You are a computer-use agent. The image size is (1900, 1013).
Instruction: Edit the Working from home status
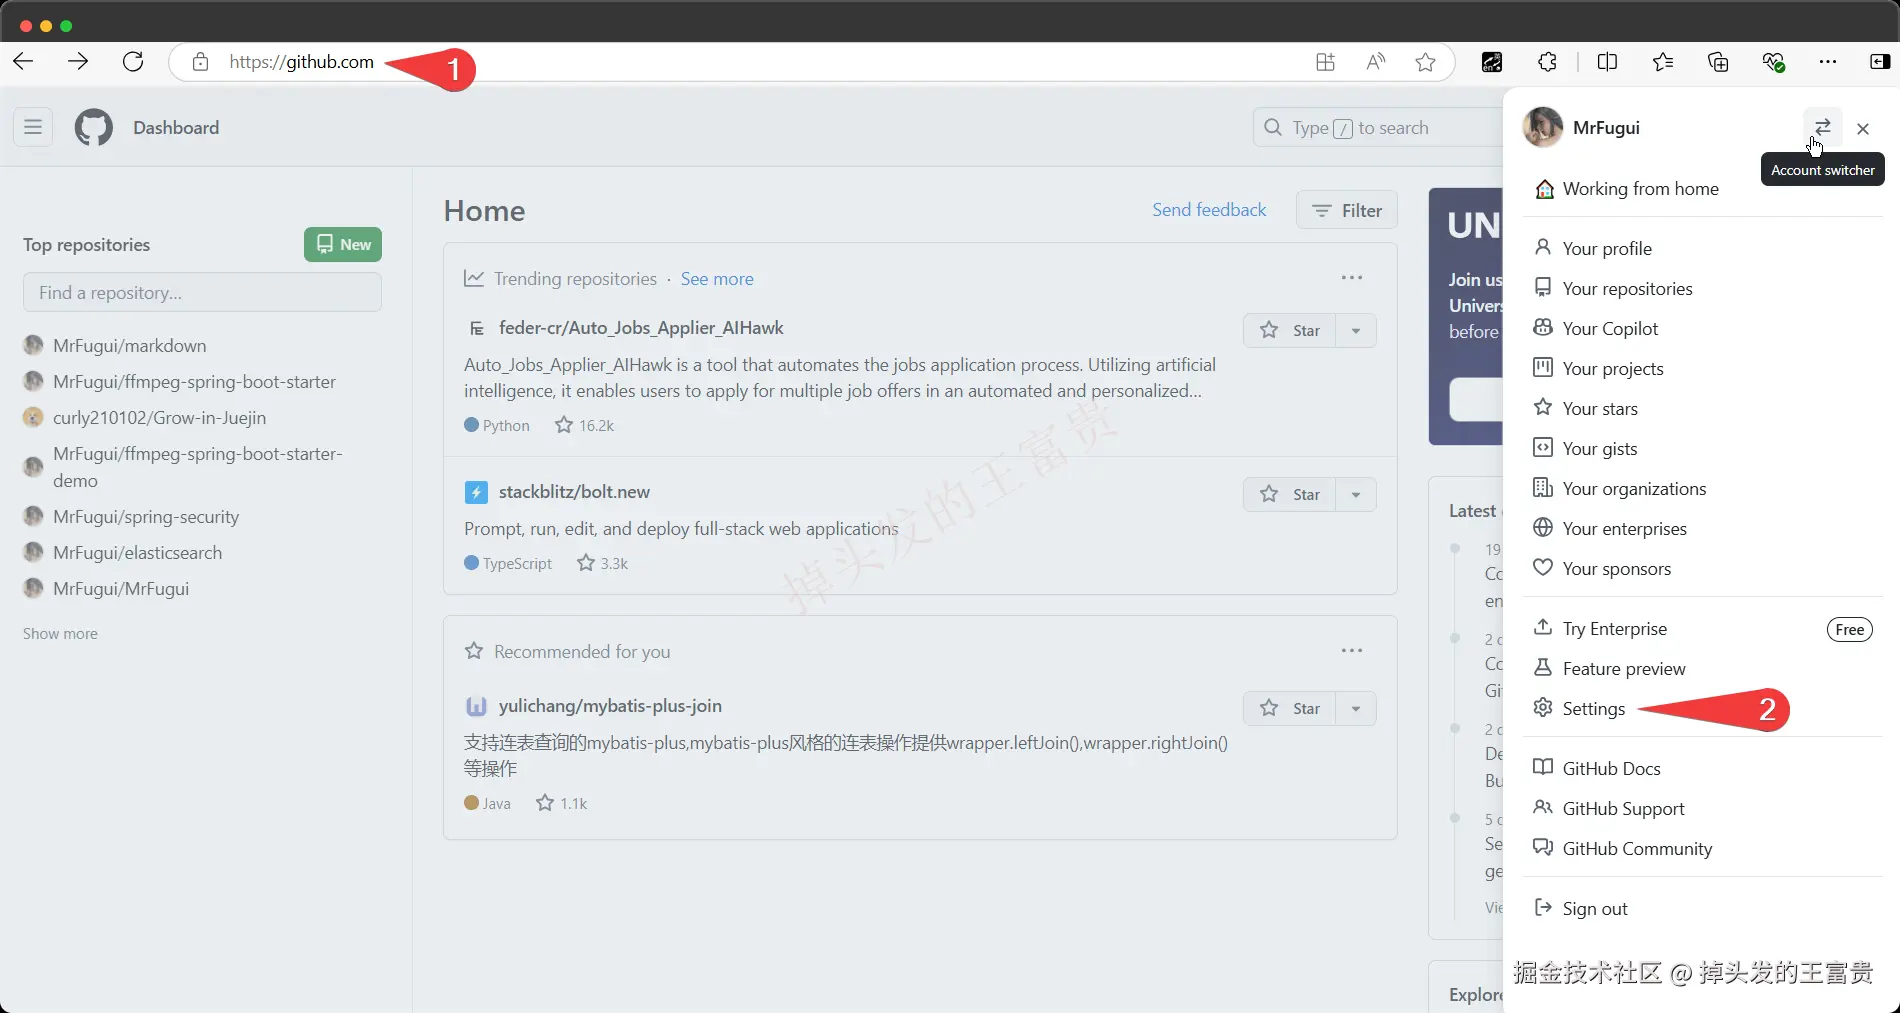coord(1628,189)
